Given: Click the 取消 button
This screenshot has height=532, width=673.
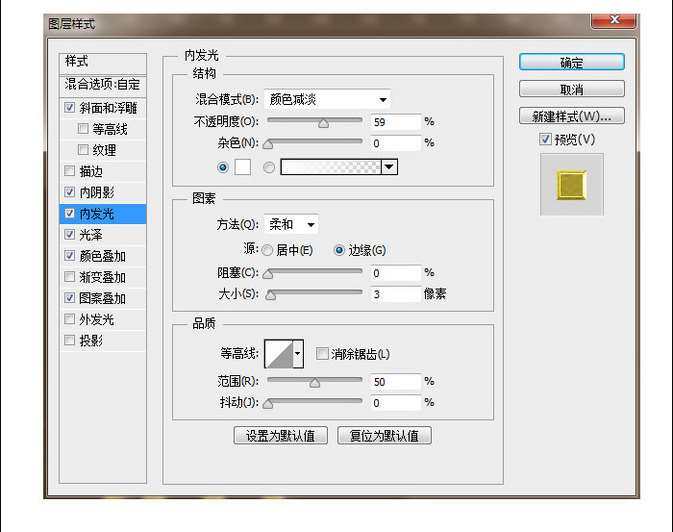Looking at the screenshot, I should pyautogui.click(x=571, y=89).
